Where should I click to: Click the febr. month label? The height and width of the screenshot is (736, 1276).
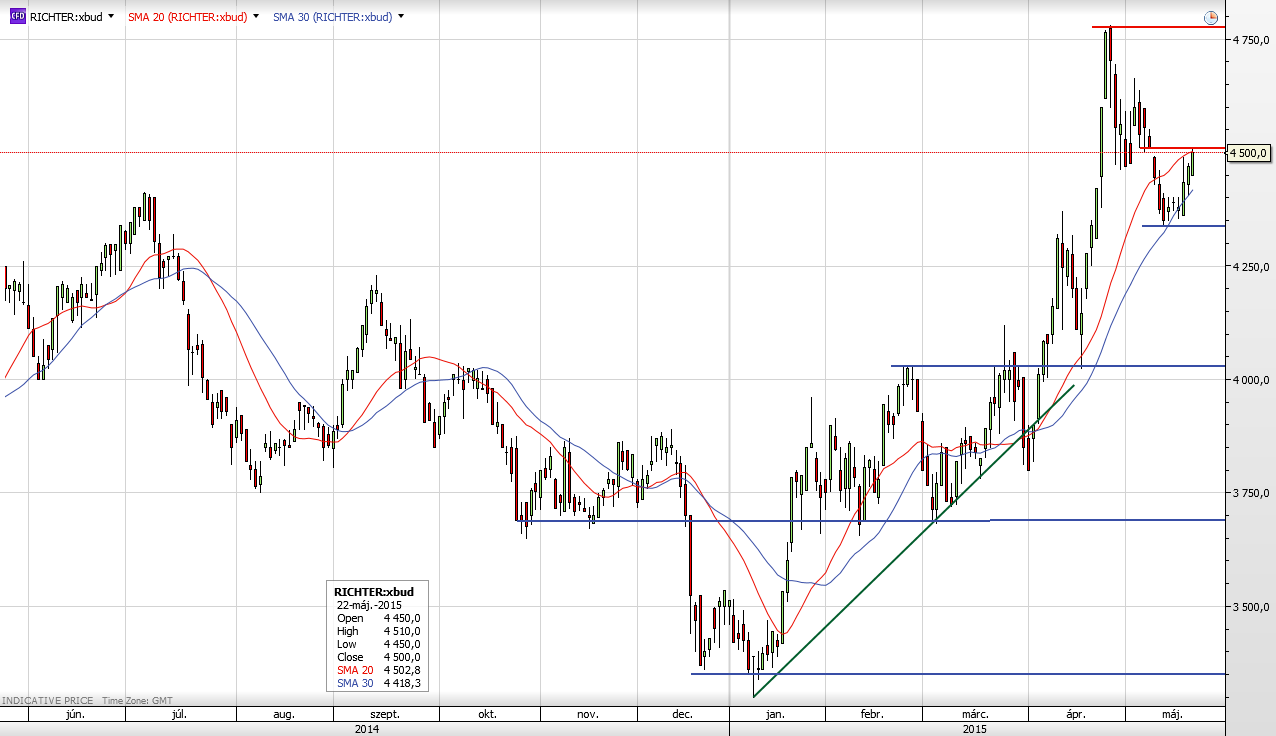coord(871,715)
